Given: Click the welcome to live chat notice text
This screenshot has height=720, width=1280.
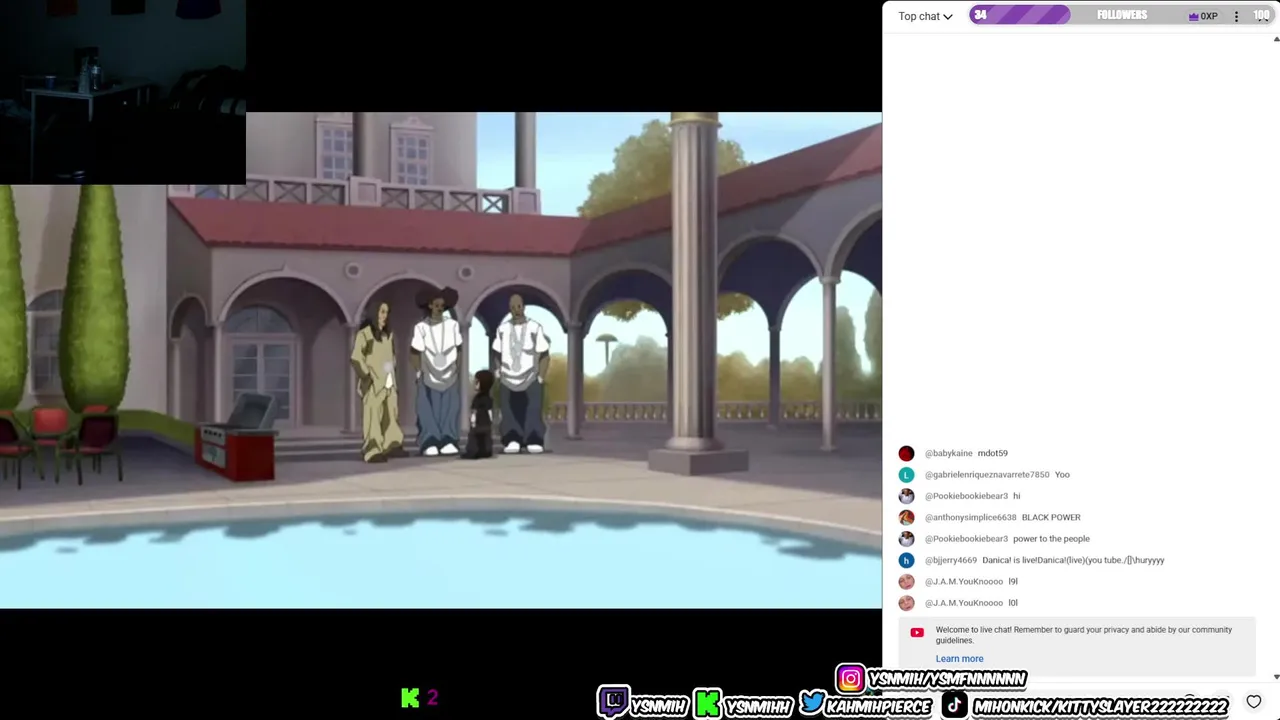Looking at the screenshot, I should click(x=1083, y=635).
